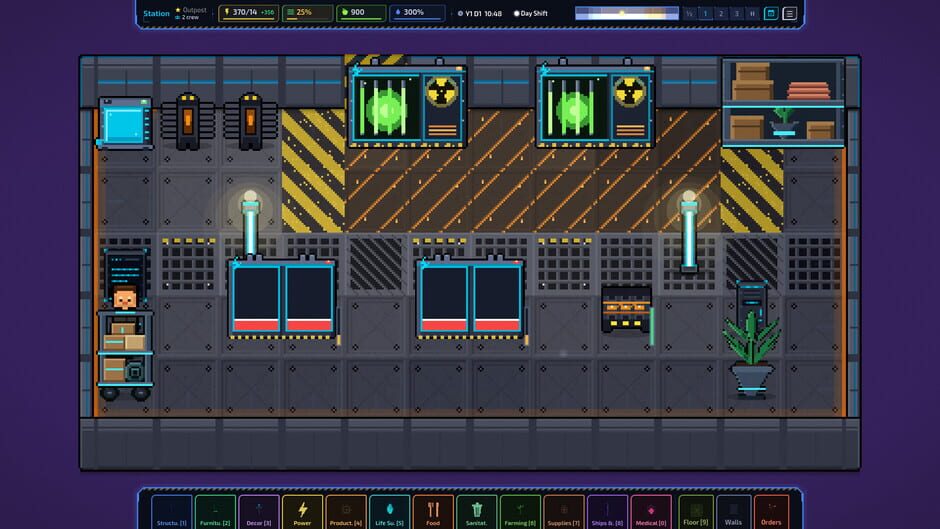Select the potted plant decoration
The image size is (940, 529).
(751, 354)
